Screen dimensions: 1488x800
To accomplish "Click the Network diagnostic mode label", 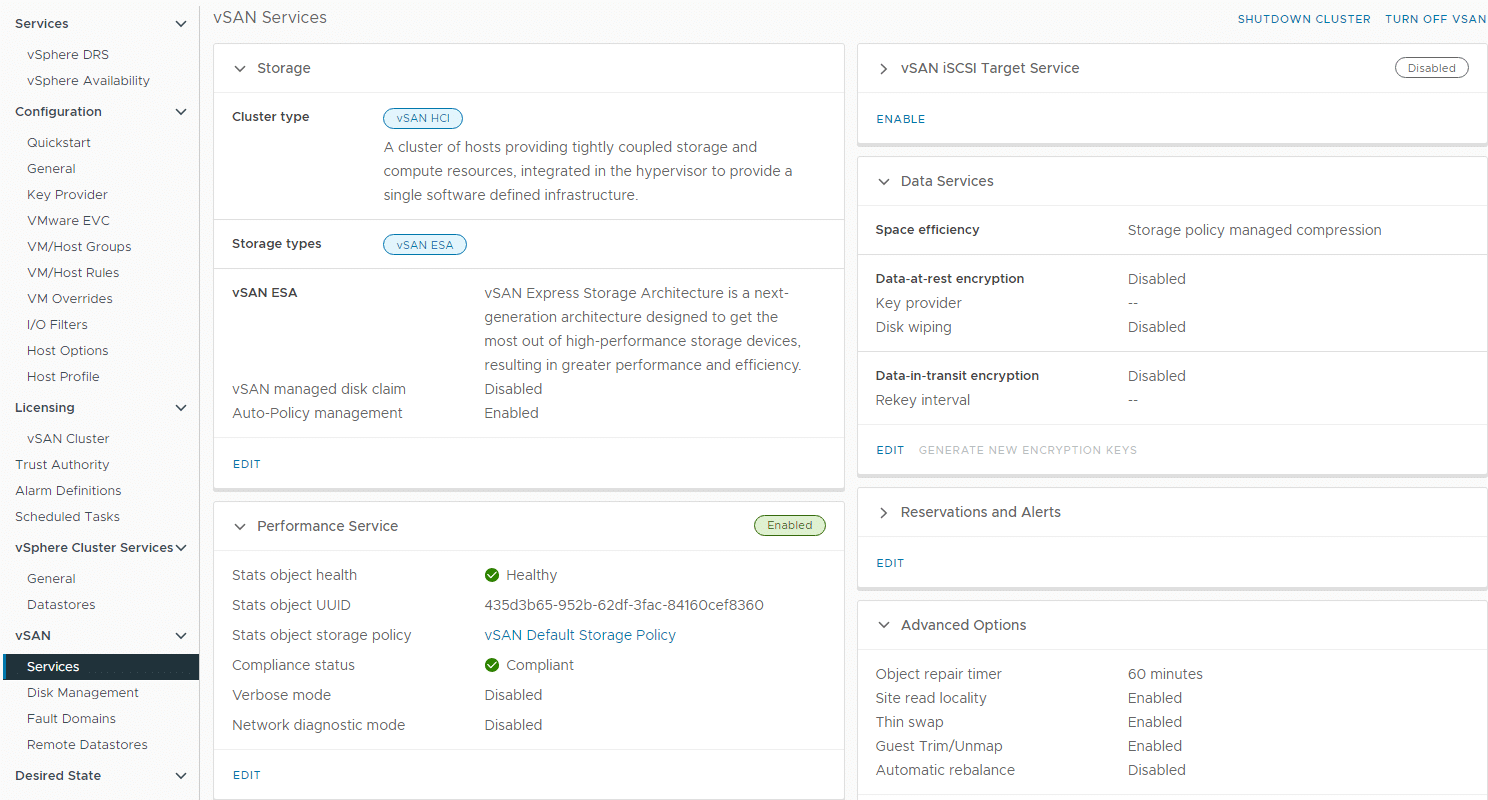I will (x=318, y=725).
